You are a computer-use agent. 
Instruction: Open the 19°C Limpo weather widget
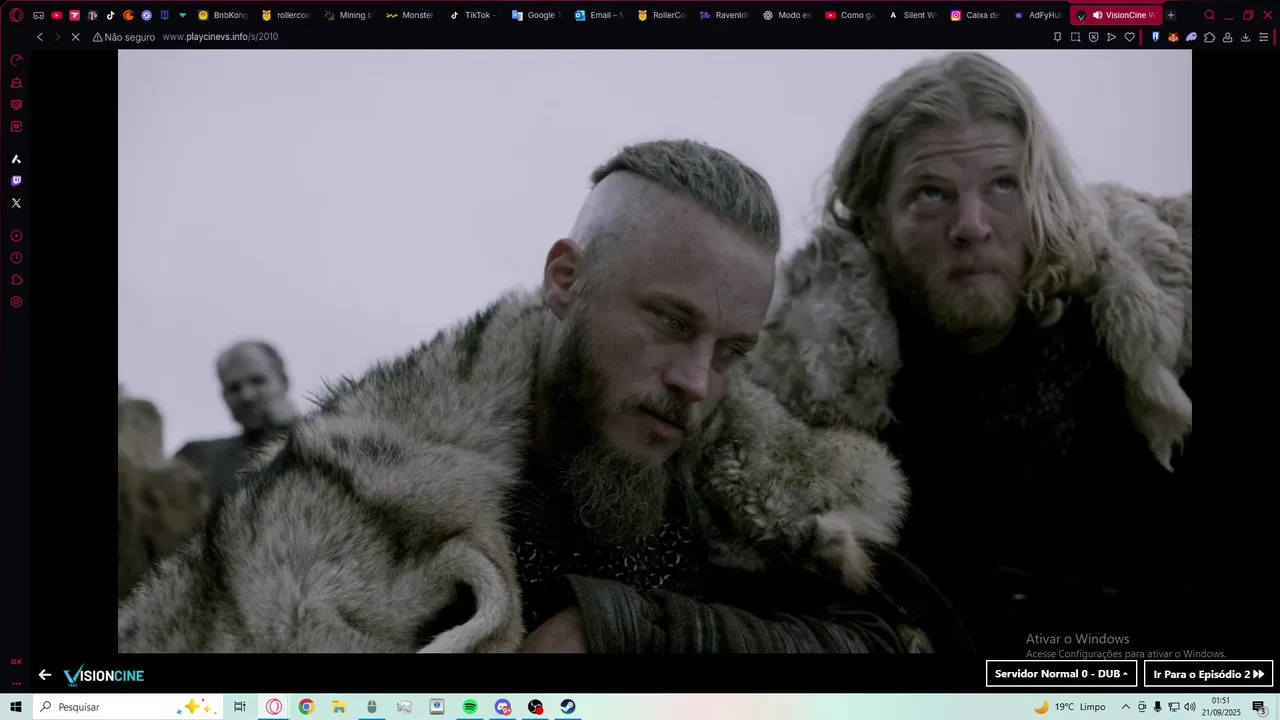(x=1070, y=707)
